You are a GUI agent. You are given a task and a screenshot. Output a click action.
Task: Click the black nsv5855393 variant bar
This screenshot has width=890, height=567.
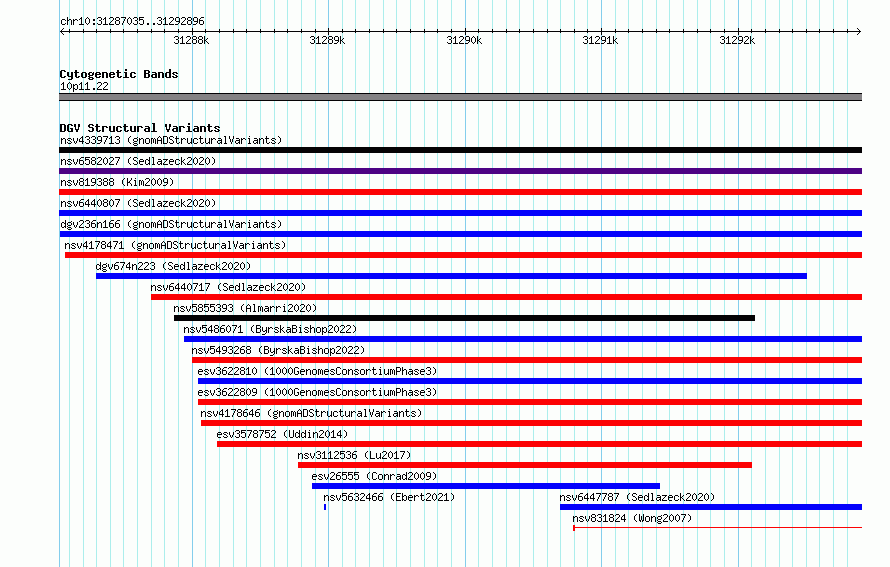tap(464, 318)
